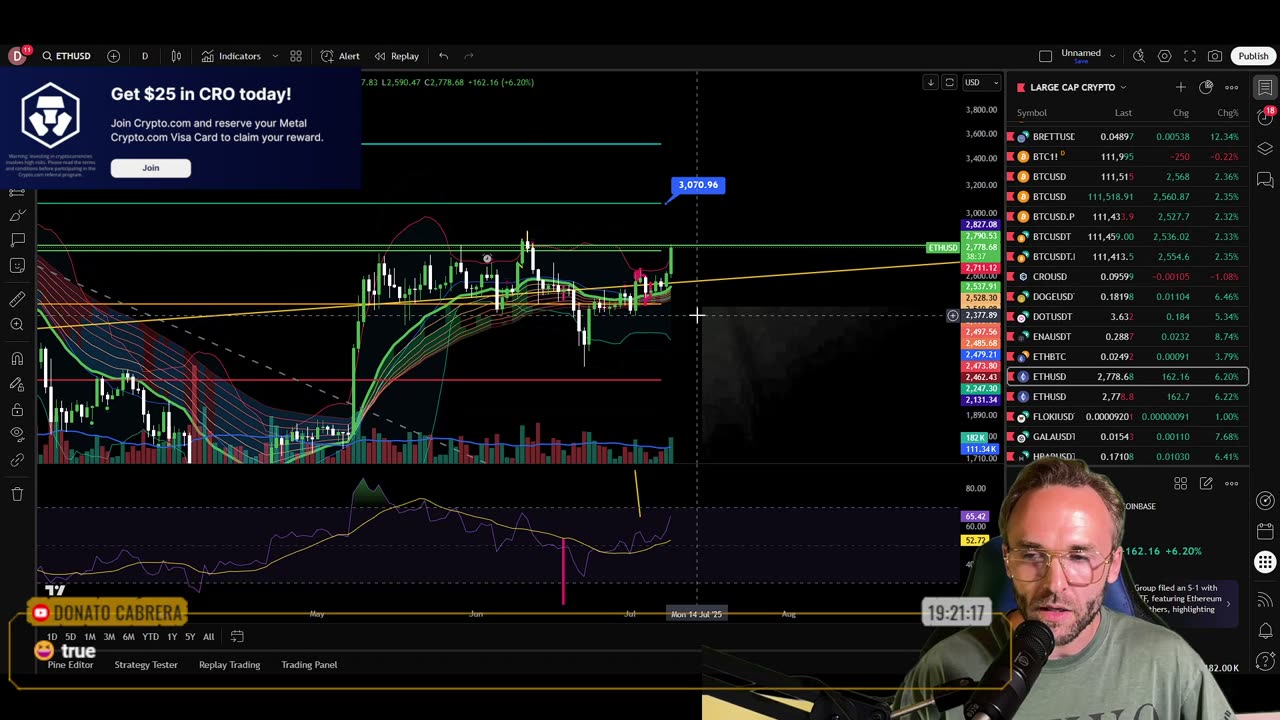1280x720 pixels.
Task: Enter fullscreen mode
Action: tap(1190, 56)
